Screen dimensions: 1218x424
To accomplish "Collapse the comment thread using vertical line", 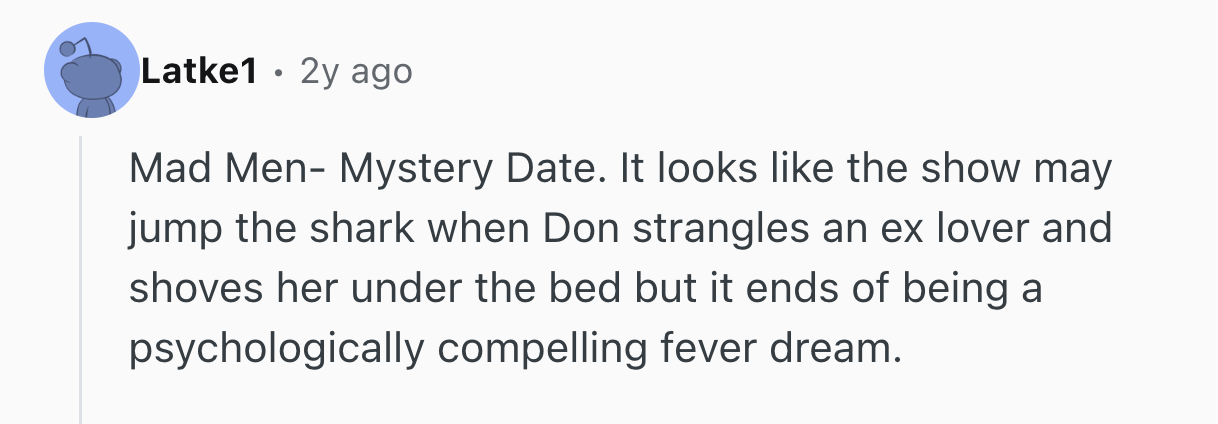I will 81,280.
